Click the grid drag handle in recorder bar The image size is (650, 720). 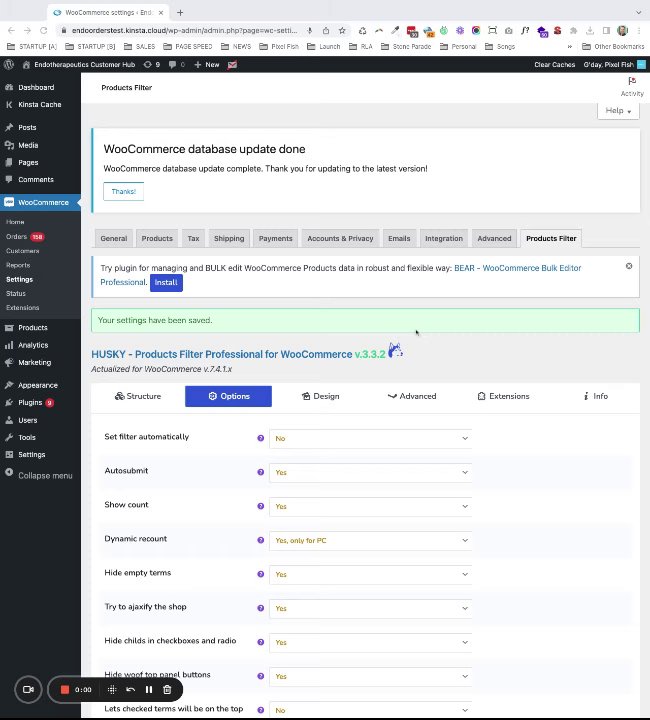pos(112,689)
